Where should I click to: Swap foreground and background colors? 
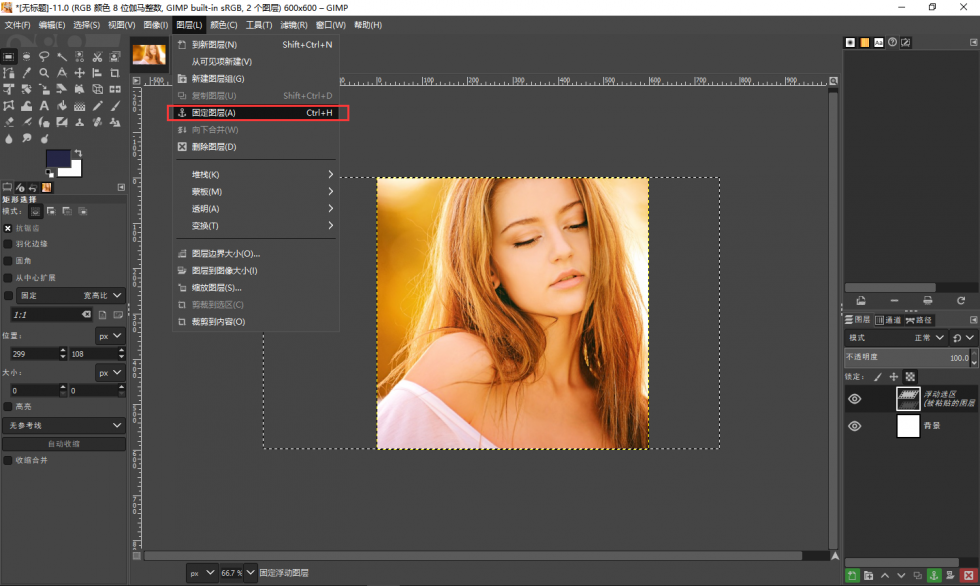point(78,153)
